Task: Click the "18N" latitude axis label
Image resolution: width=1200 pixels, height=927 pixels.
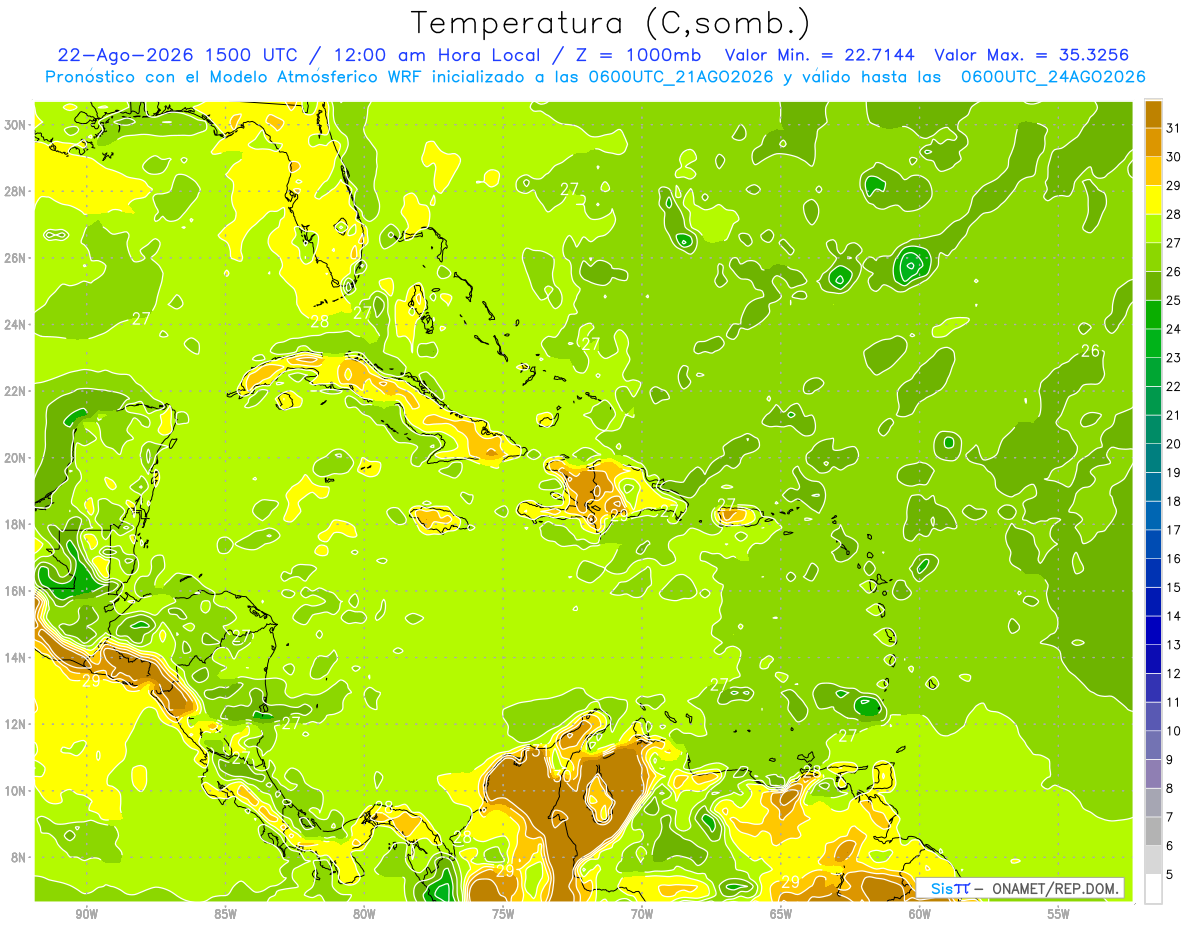Action: (x=14, y=524)
